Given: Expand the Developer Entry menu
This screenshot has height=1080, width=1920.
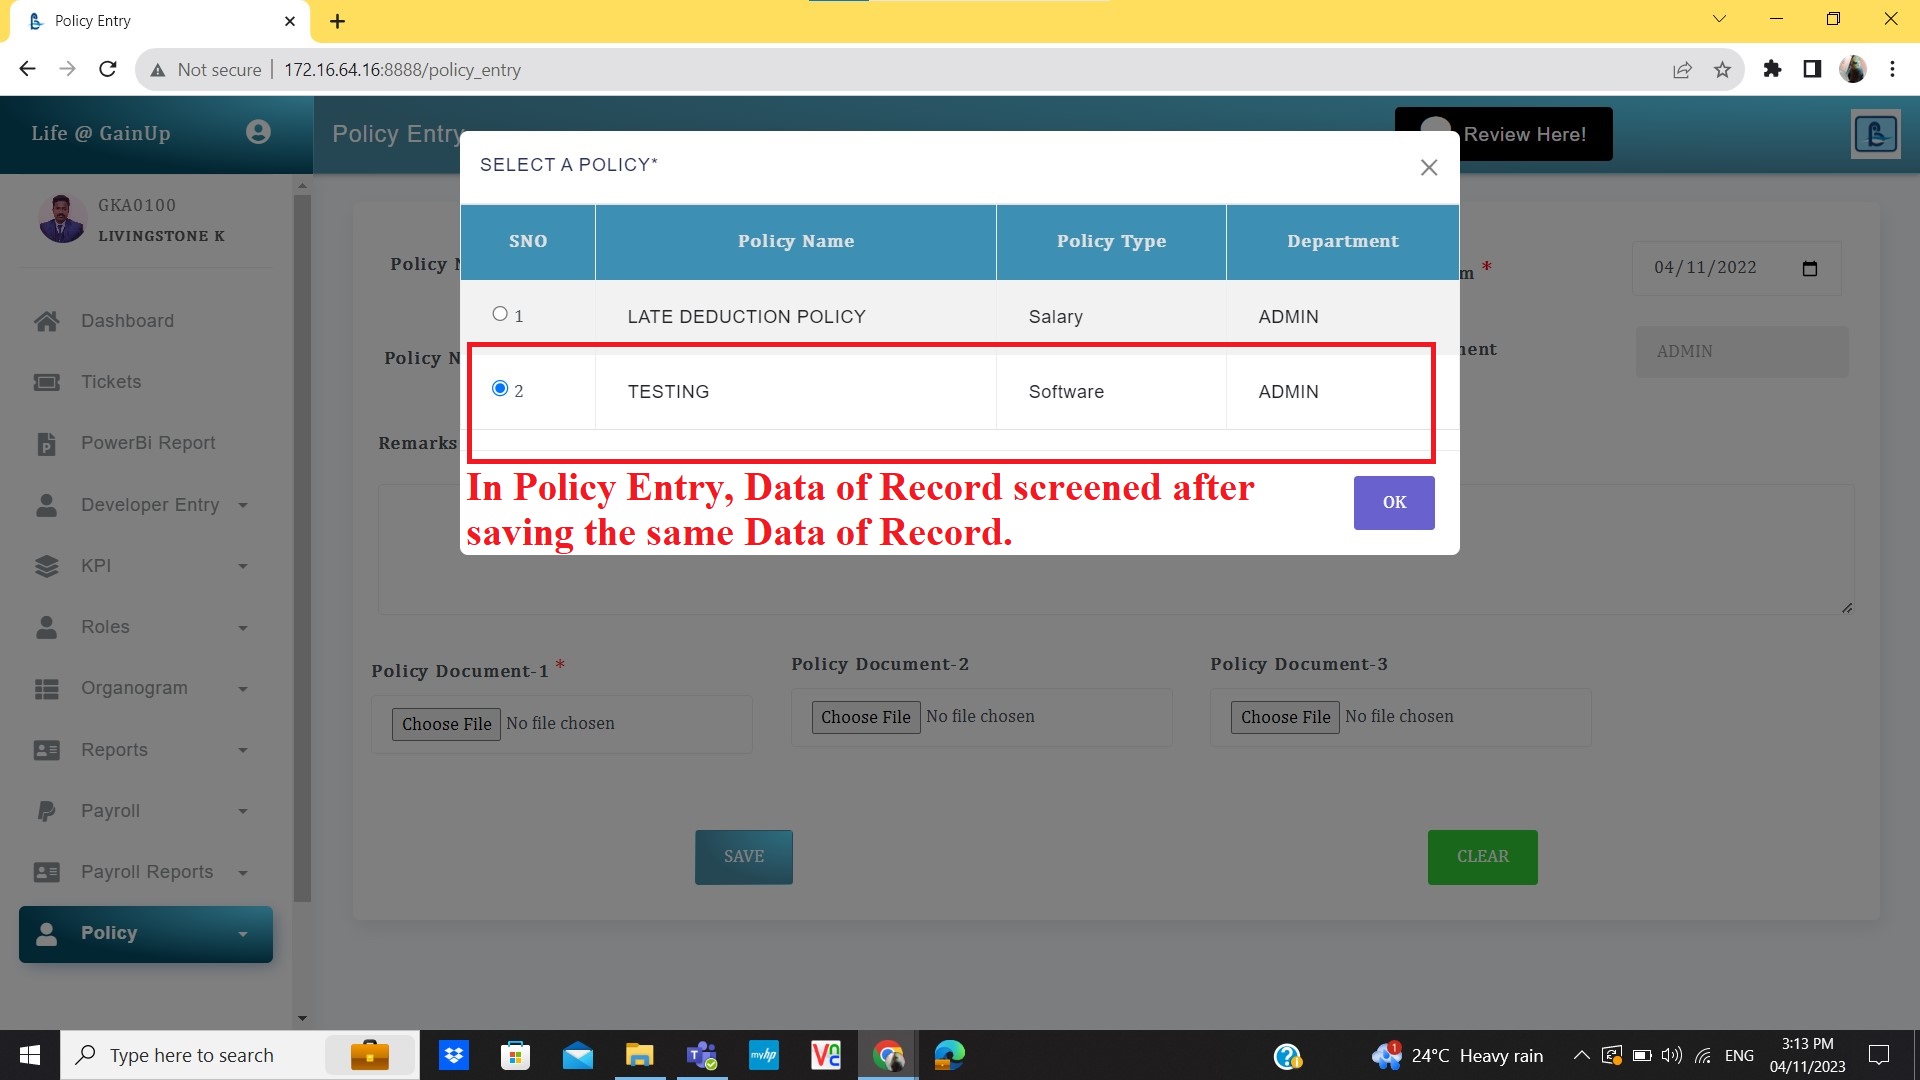Looking at the screenshot, I should click(243, 505).
